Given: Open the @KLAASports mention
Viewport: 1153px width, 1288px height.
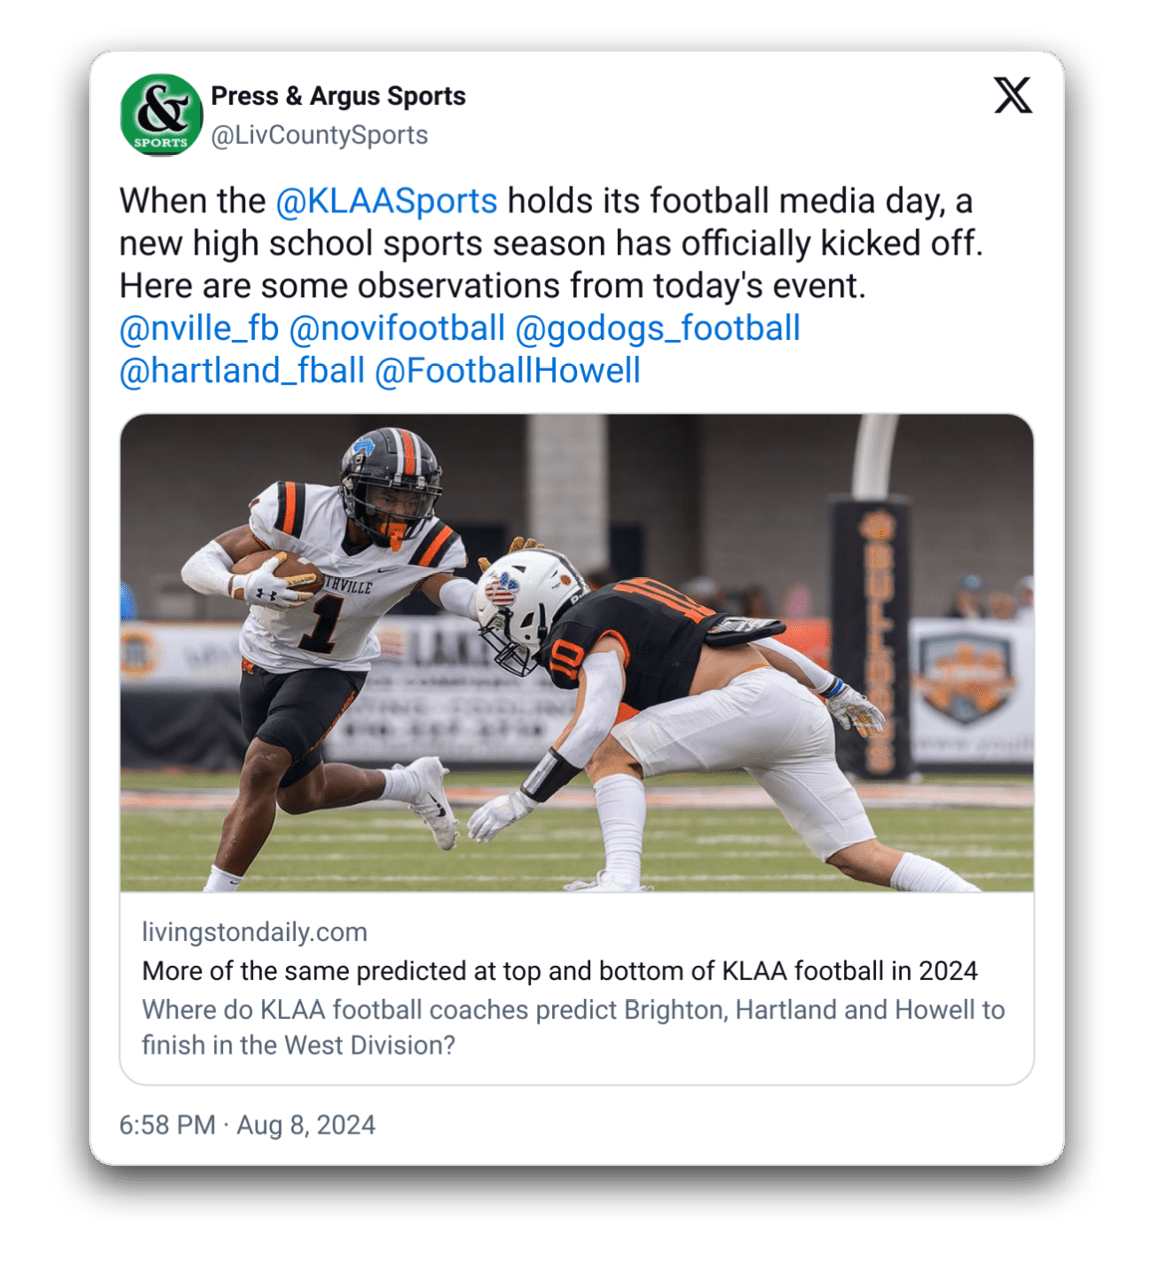Looking at the screenshot, I should pyautogui.click(x=386, y=201).
